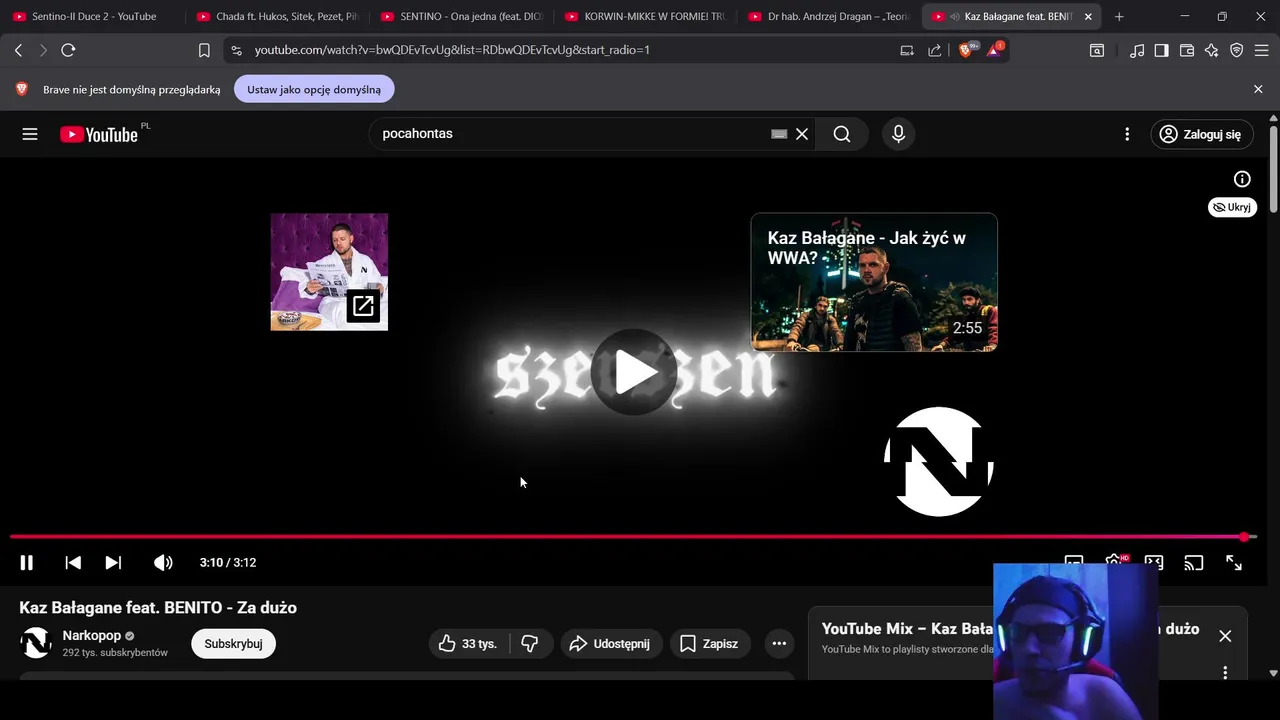
Task: Open Narkopop channel name link
Action: (x=92, y=636)
